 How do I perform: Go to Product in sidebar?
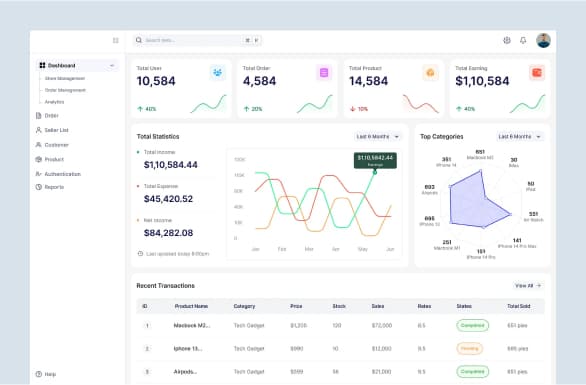(54, 159)
